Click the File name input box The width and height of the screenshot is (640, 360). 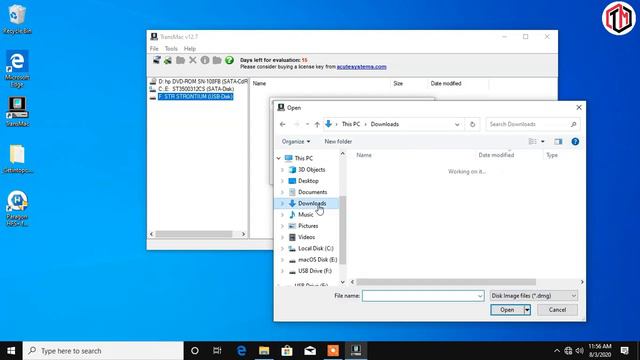(x=423, y=296)
